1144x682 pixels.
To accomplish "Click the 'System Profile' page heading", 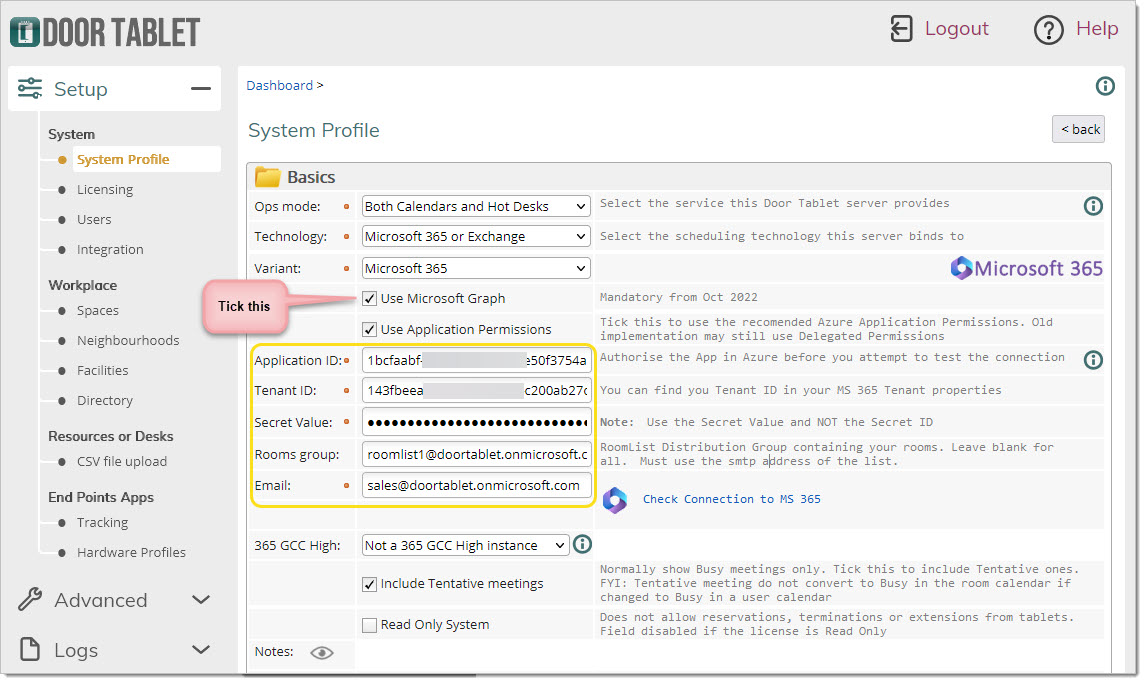I will [x=314, y=131].
